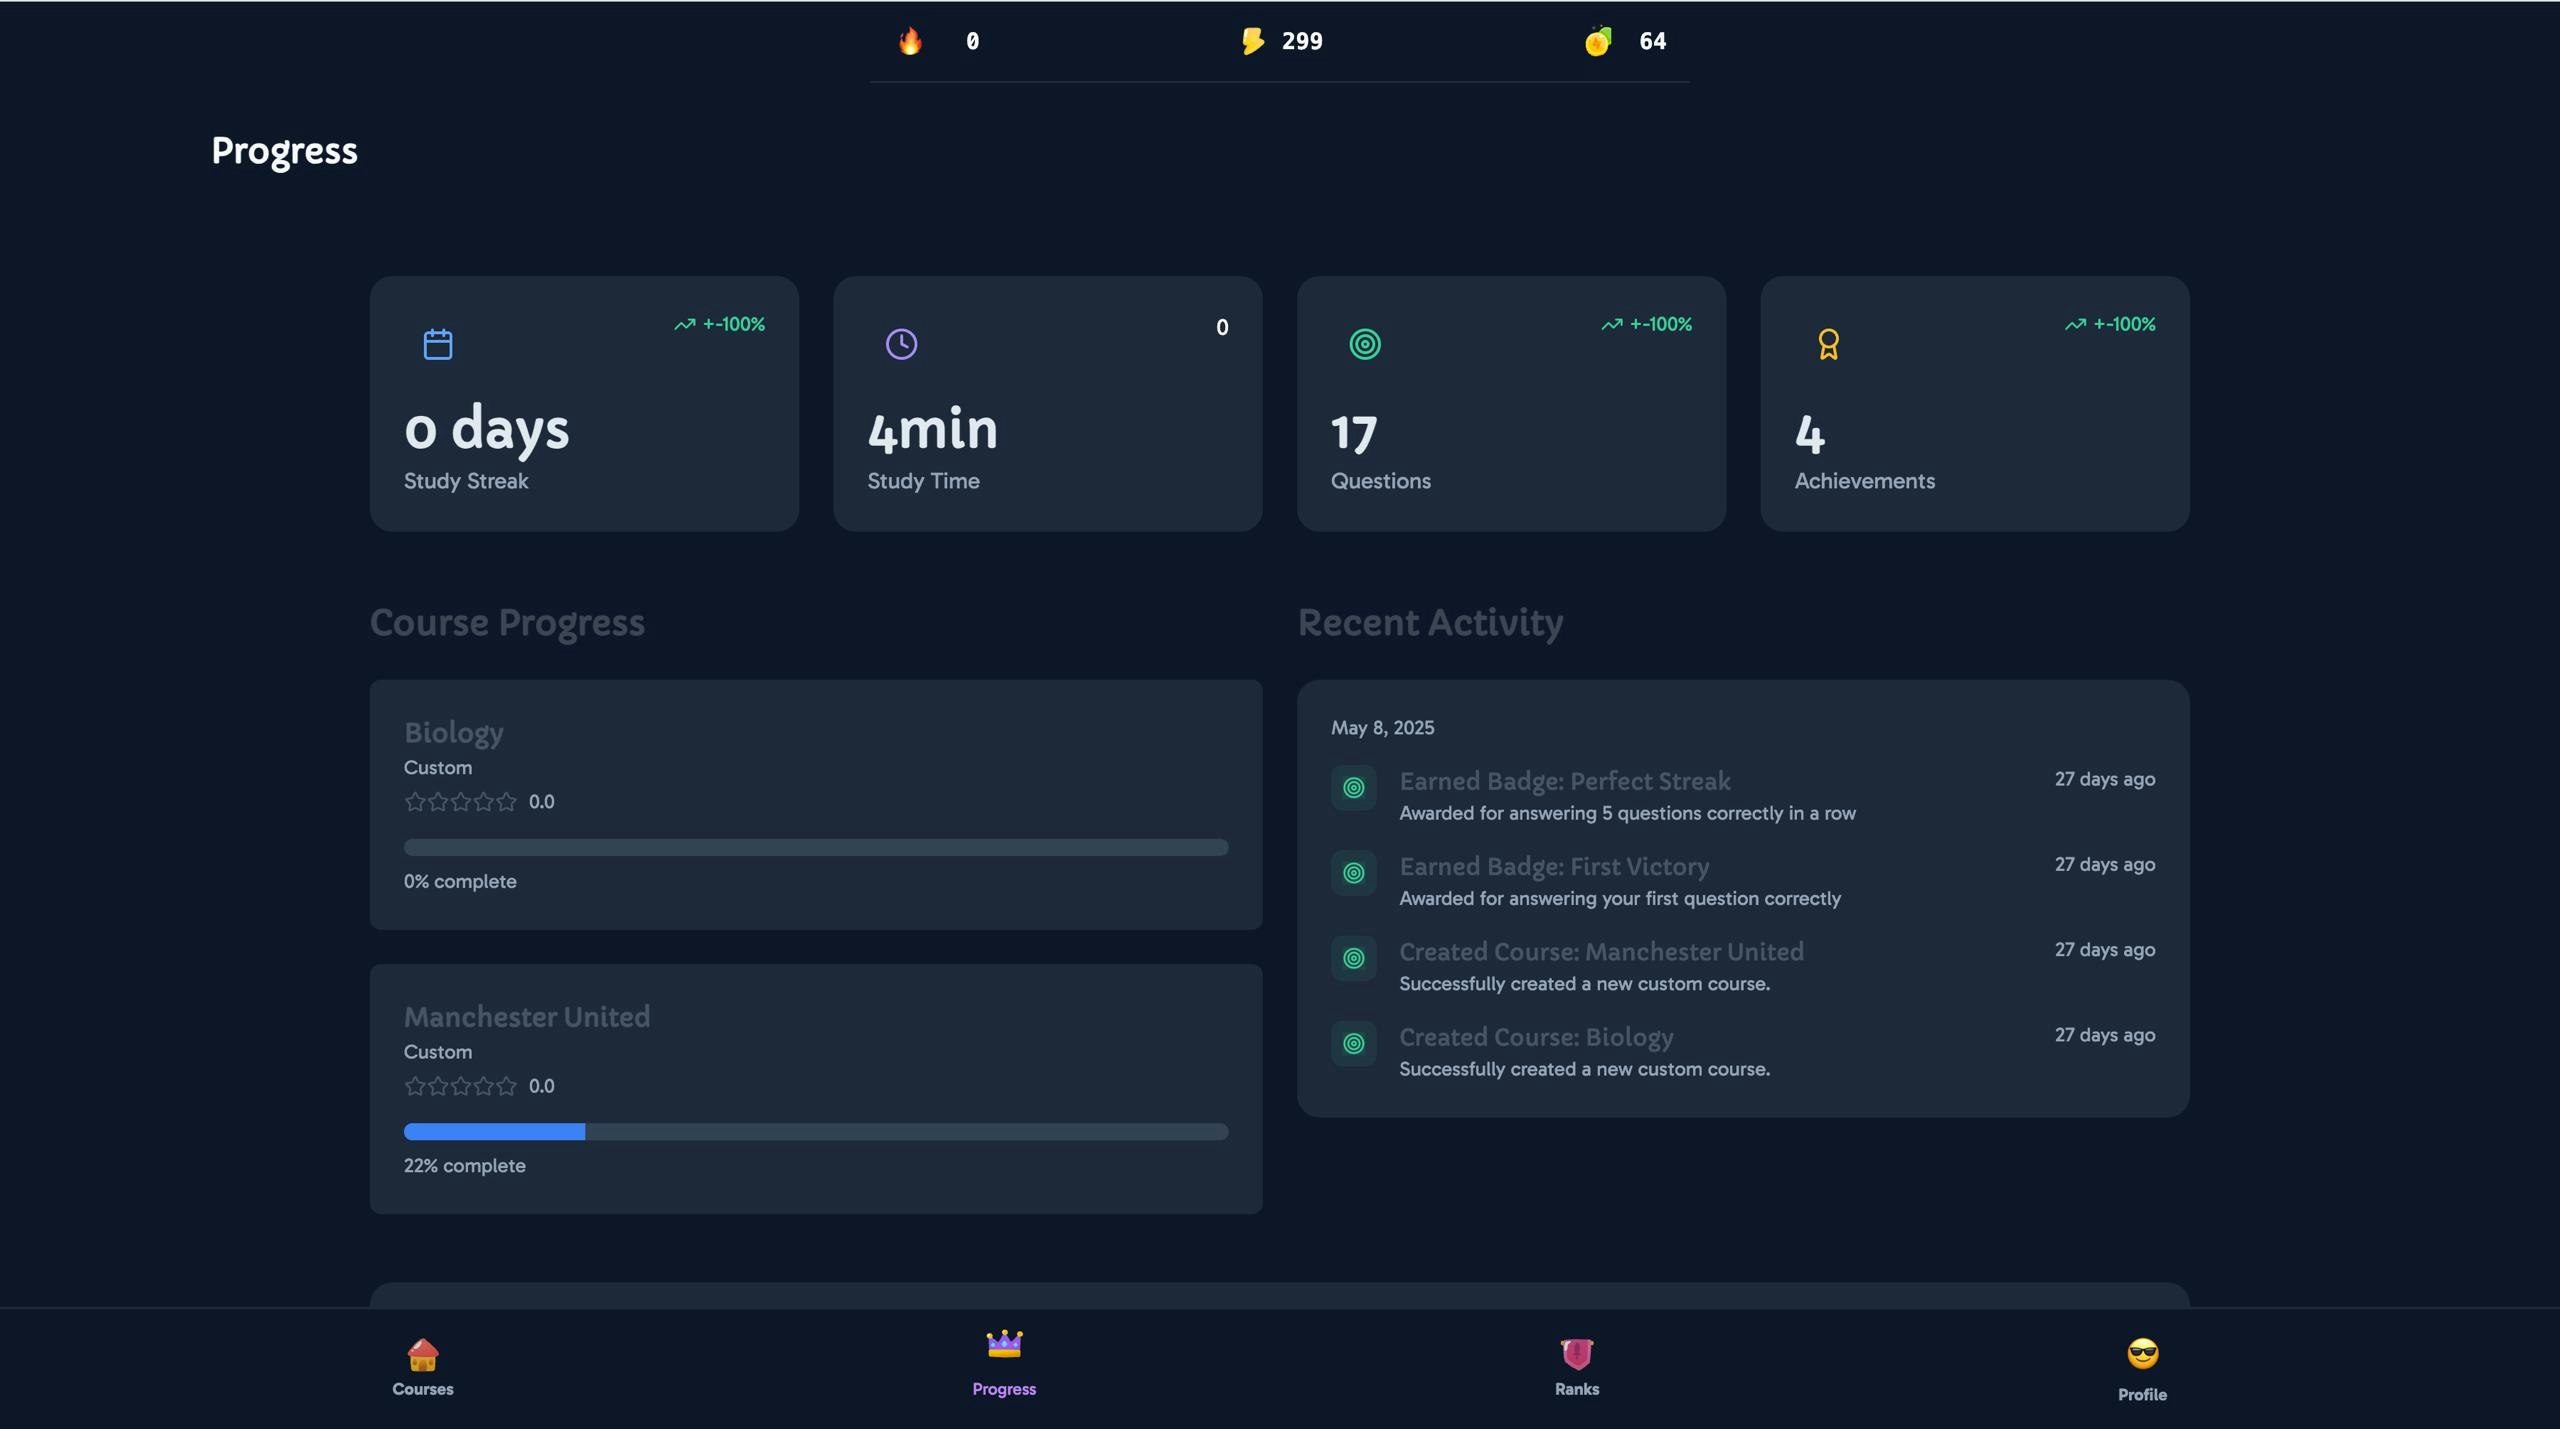This screenshot has height=1429, width=2560.
Task: Click the Manchester United 22% progress bar
Action: click(815, 1132)
